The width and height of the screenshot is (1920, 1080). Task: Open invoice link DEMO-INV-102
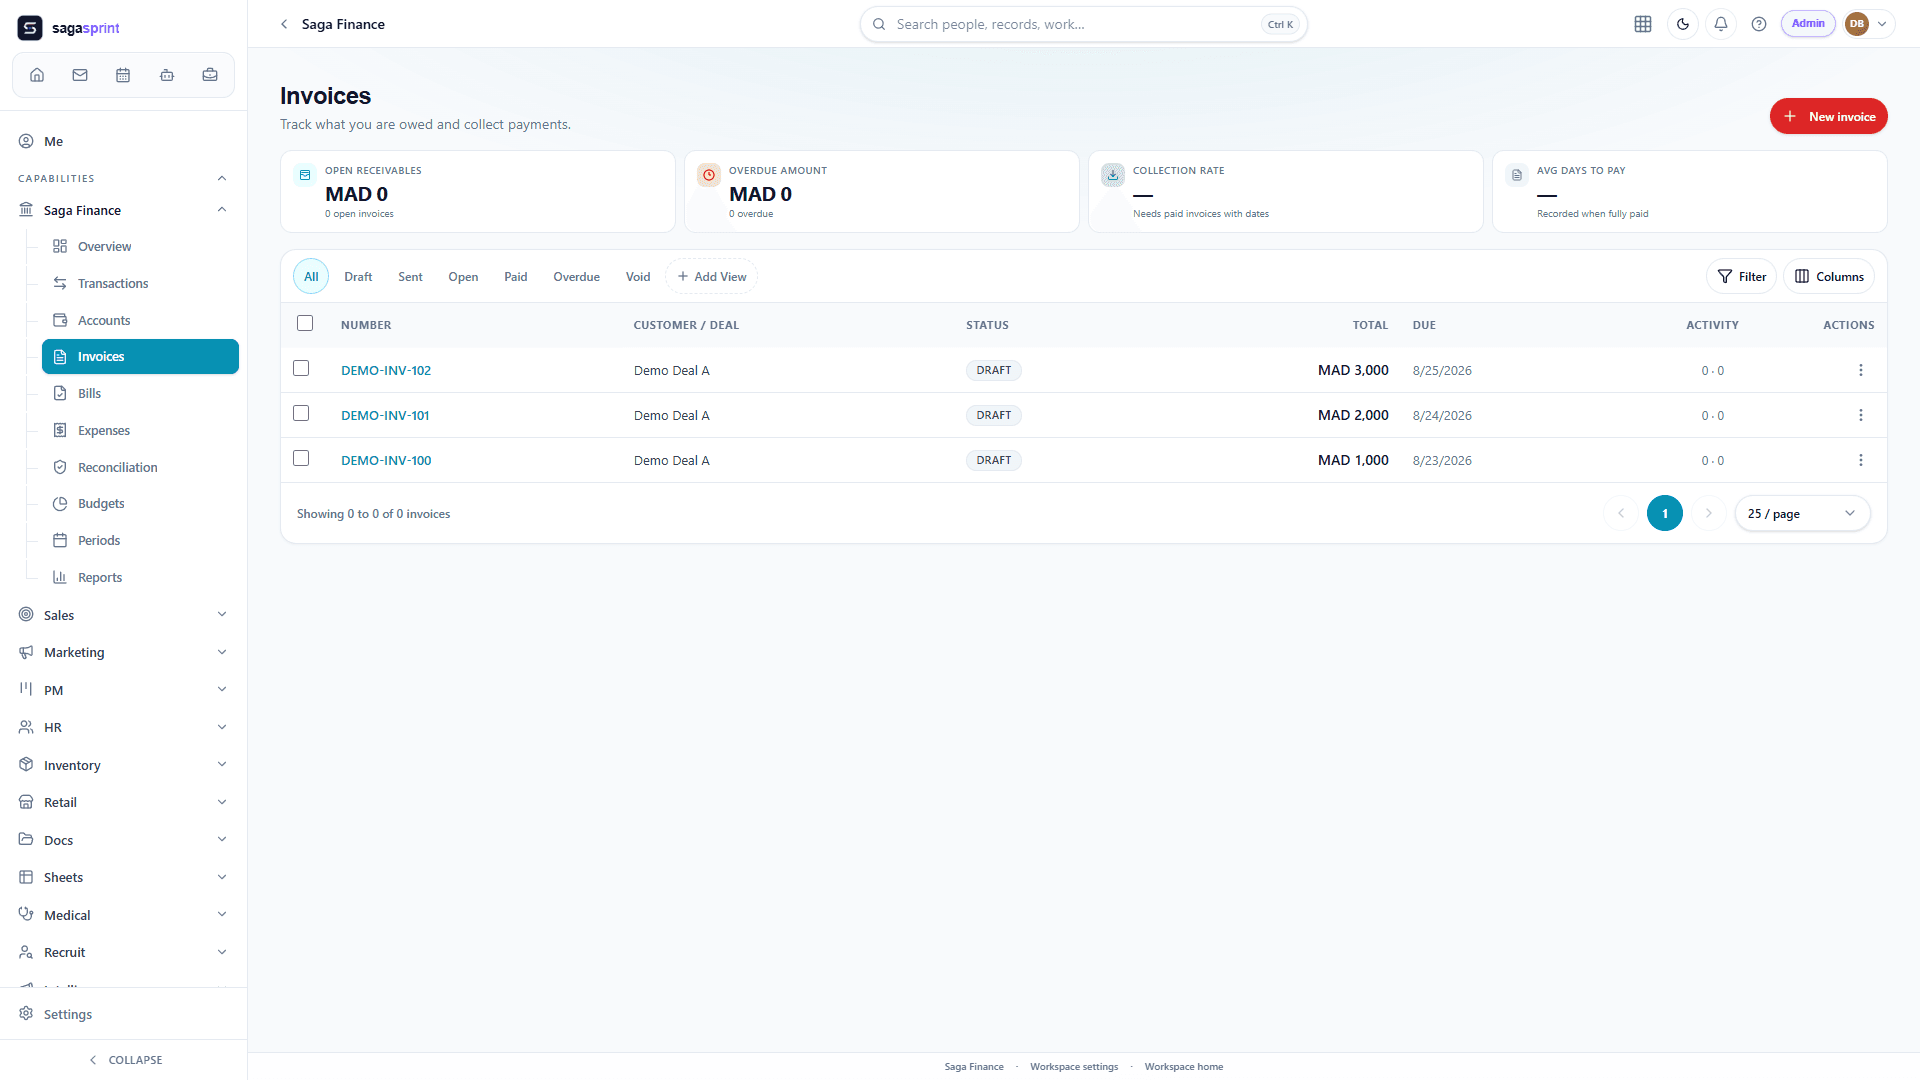click(x=386, y=371)
